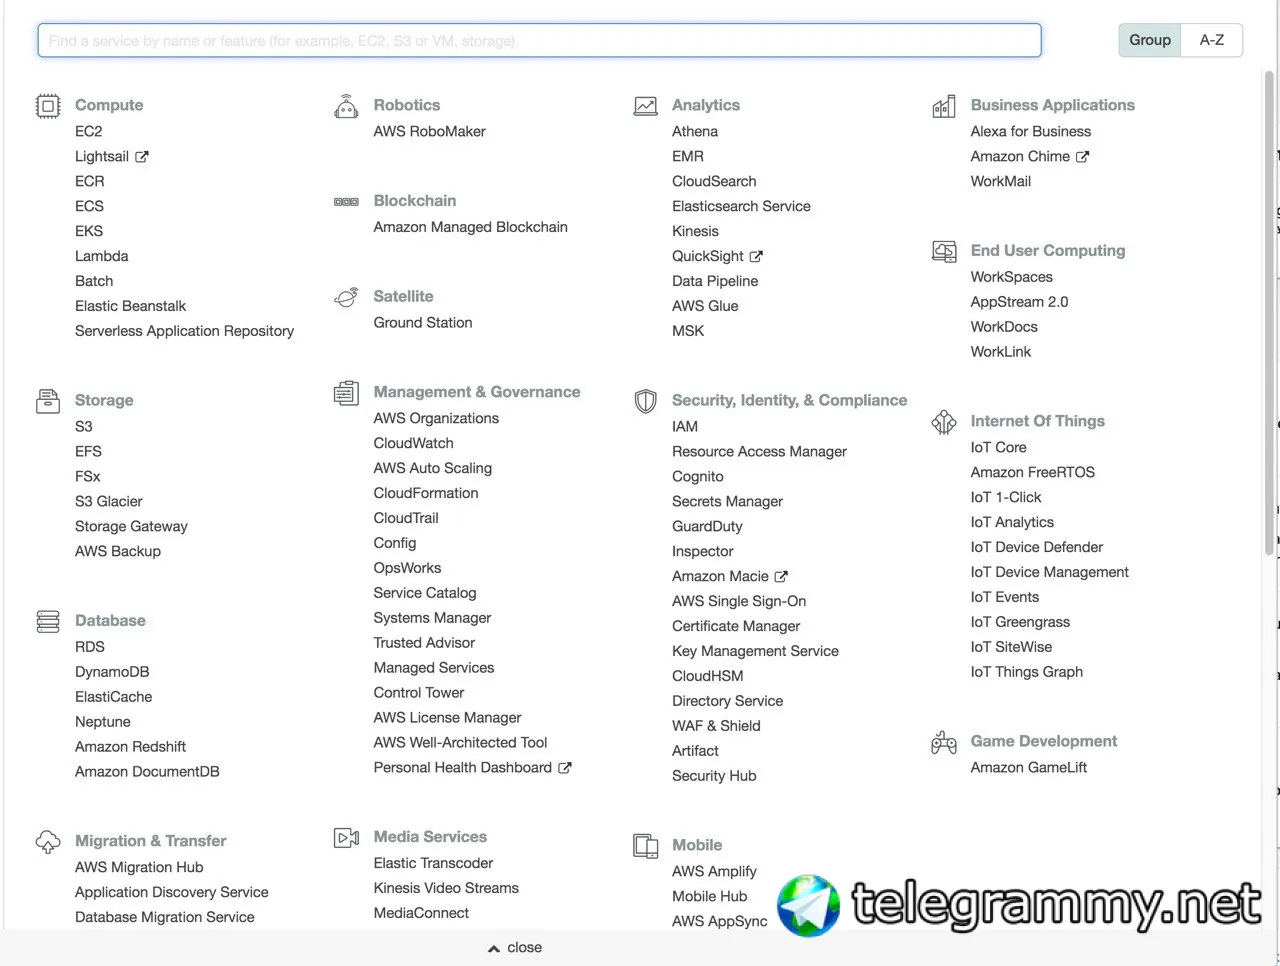
Task: Click the Mobile category icon
Action: coord(646,846)
